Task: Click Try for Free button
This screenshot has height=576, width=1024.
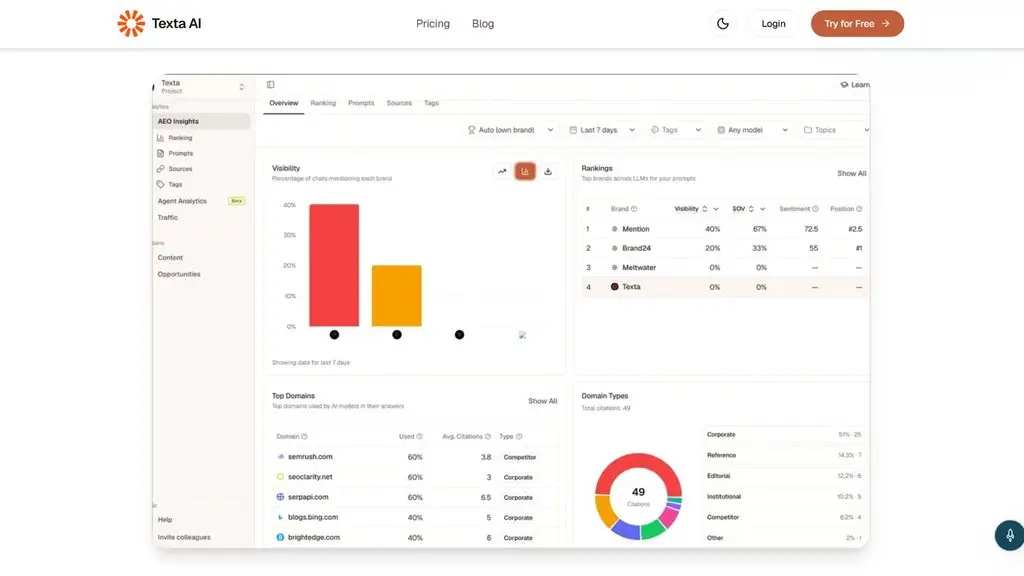Action: [857, 24]
